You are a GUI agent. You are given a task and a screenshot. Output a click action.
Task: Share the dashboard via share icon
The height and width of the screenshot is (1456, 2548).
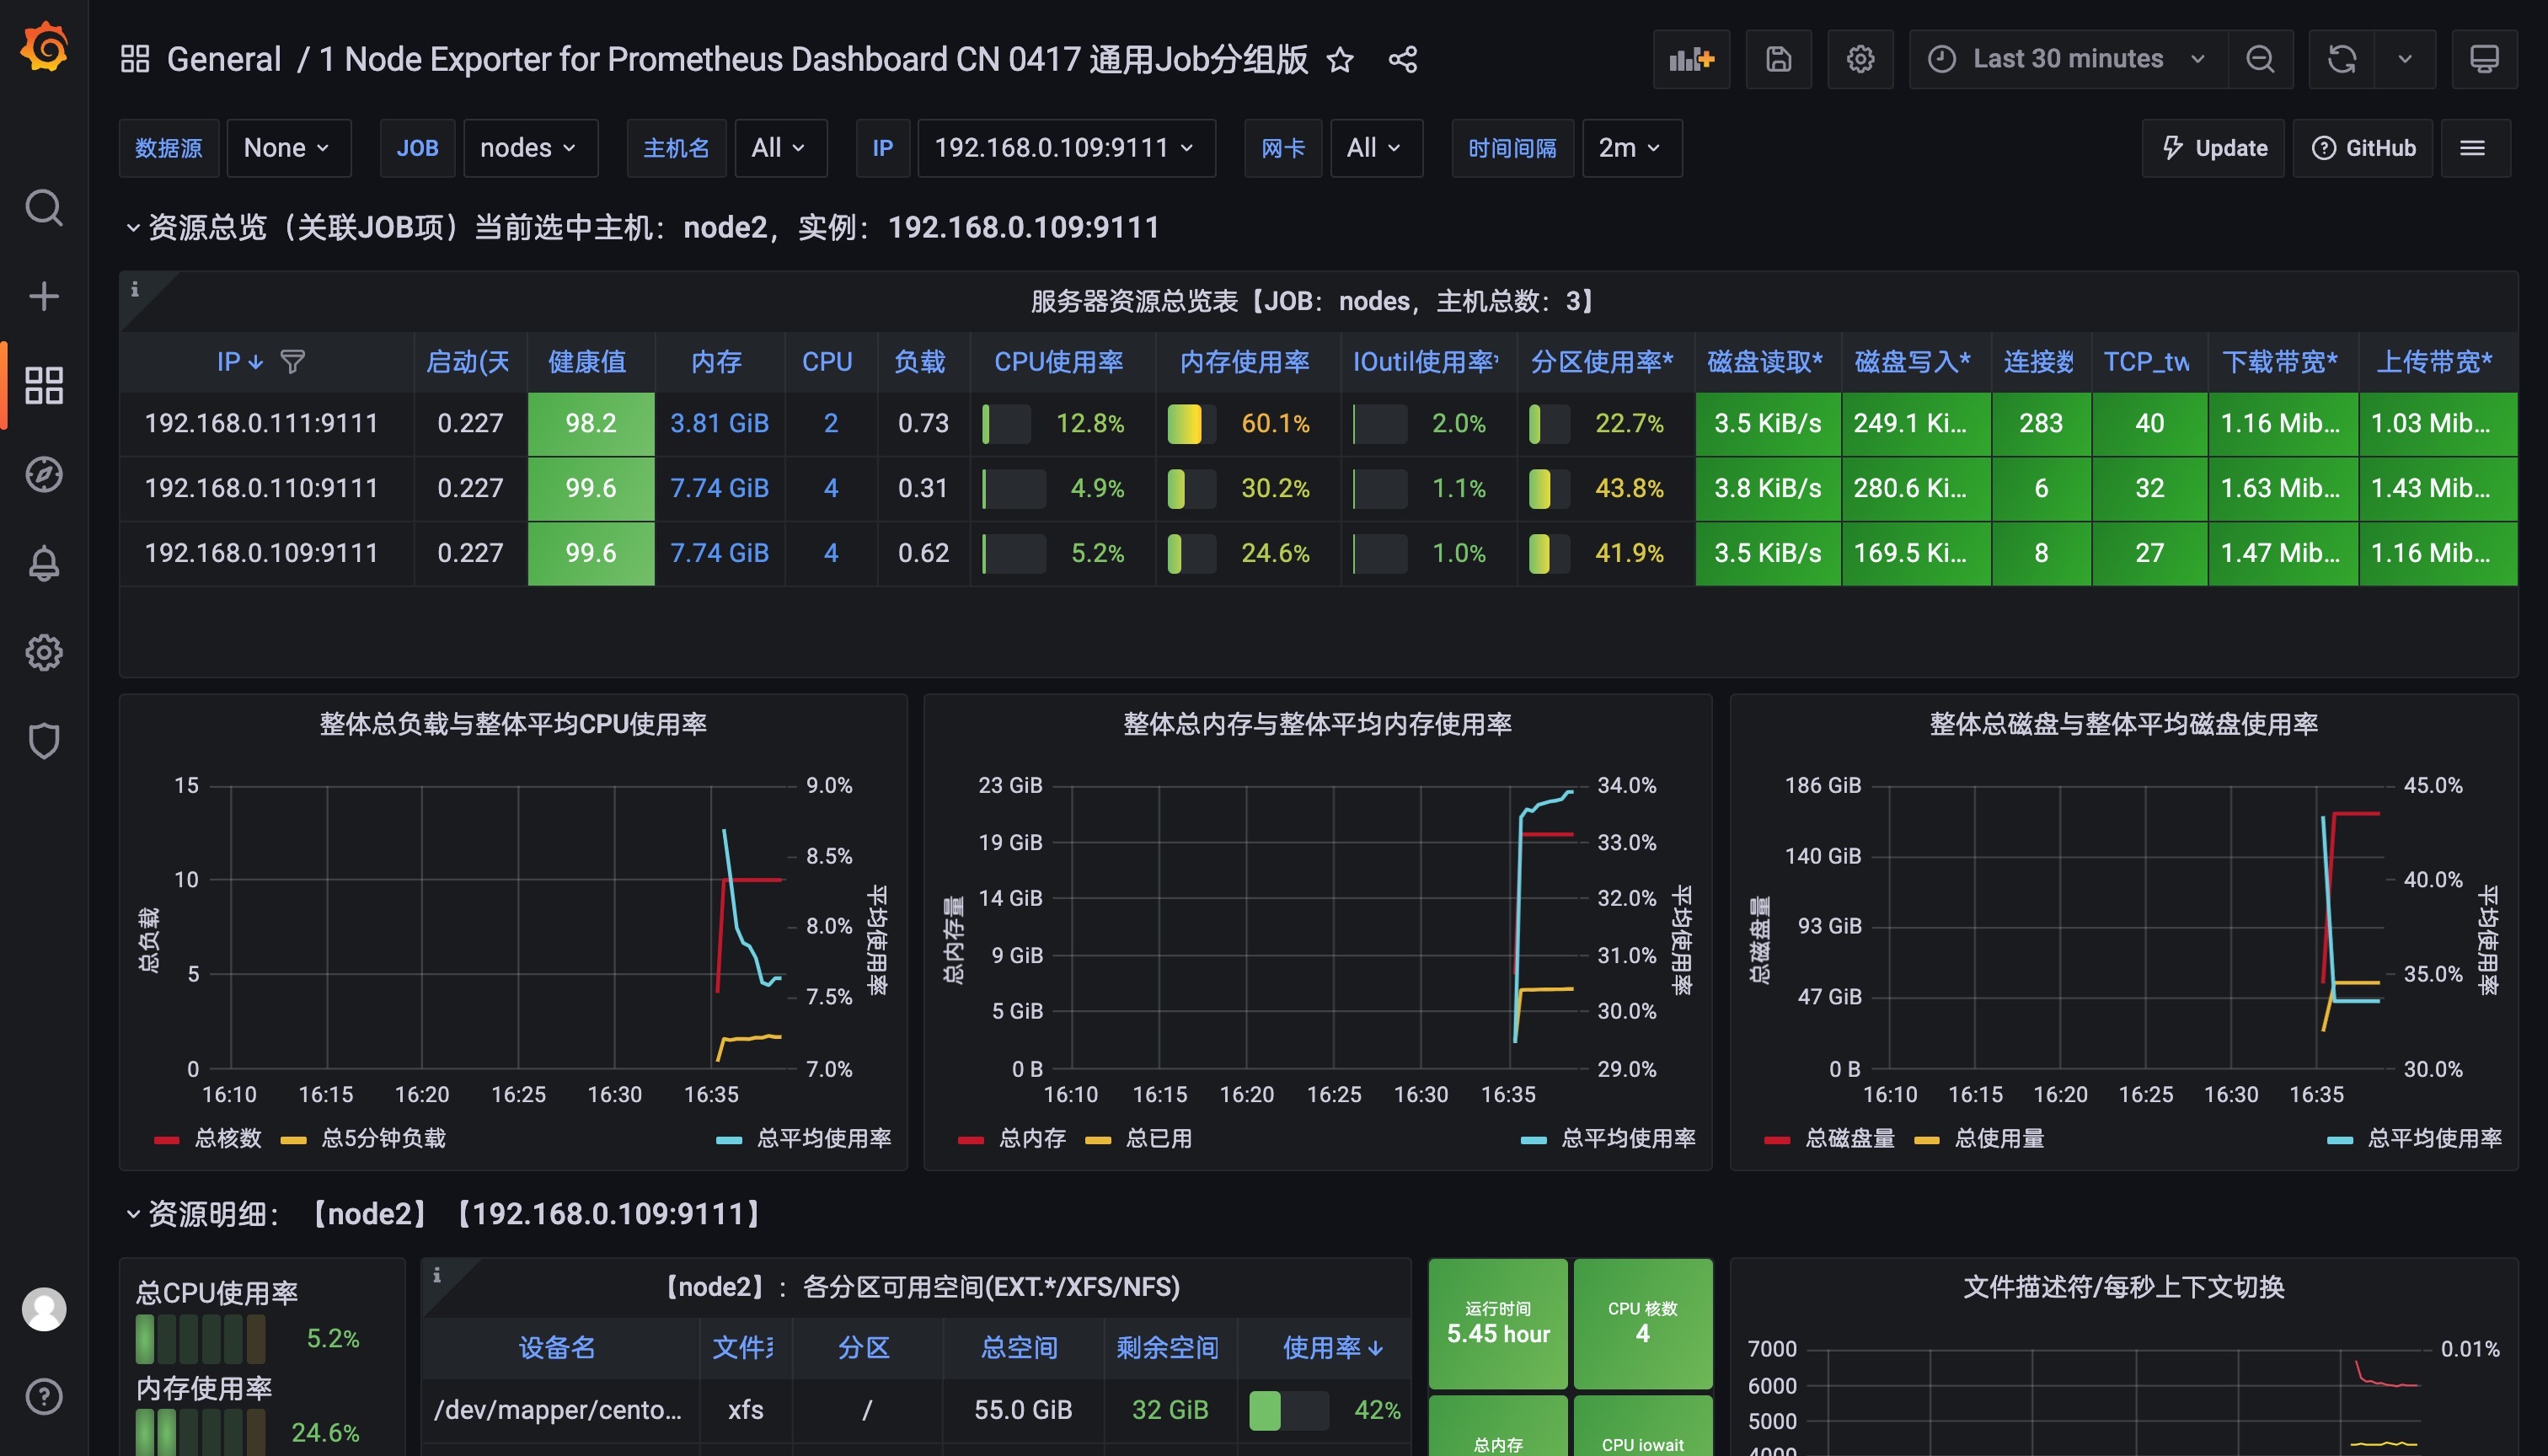tap(1402, 60)
